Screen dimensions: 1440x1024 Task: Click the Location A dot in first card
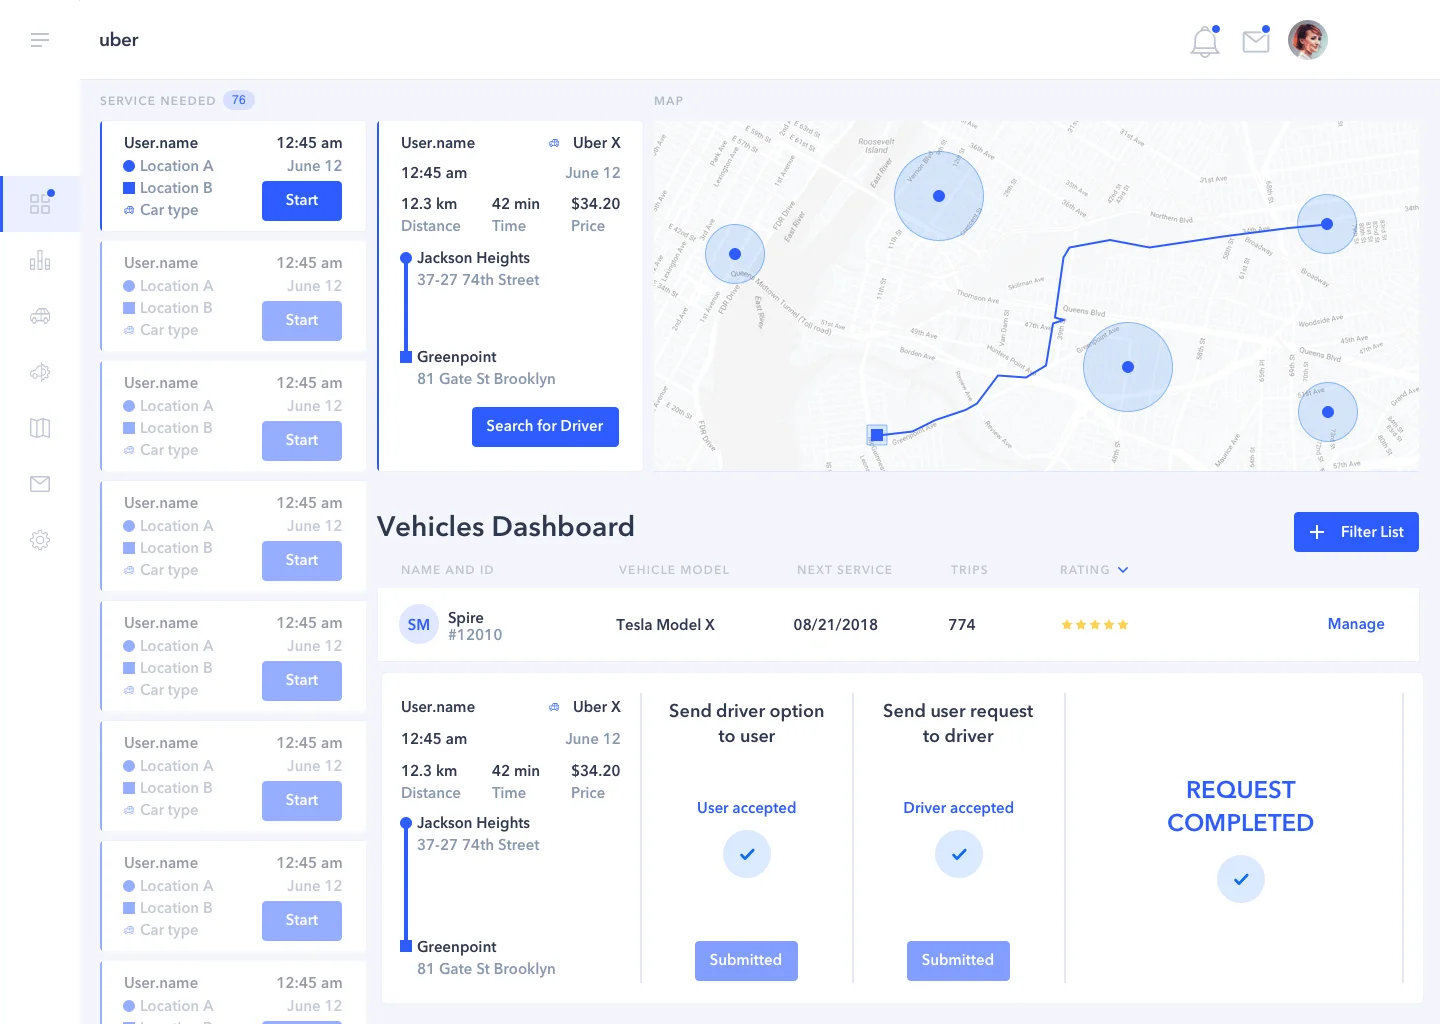129,166
